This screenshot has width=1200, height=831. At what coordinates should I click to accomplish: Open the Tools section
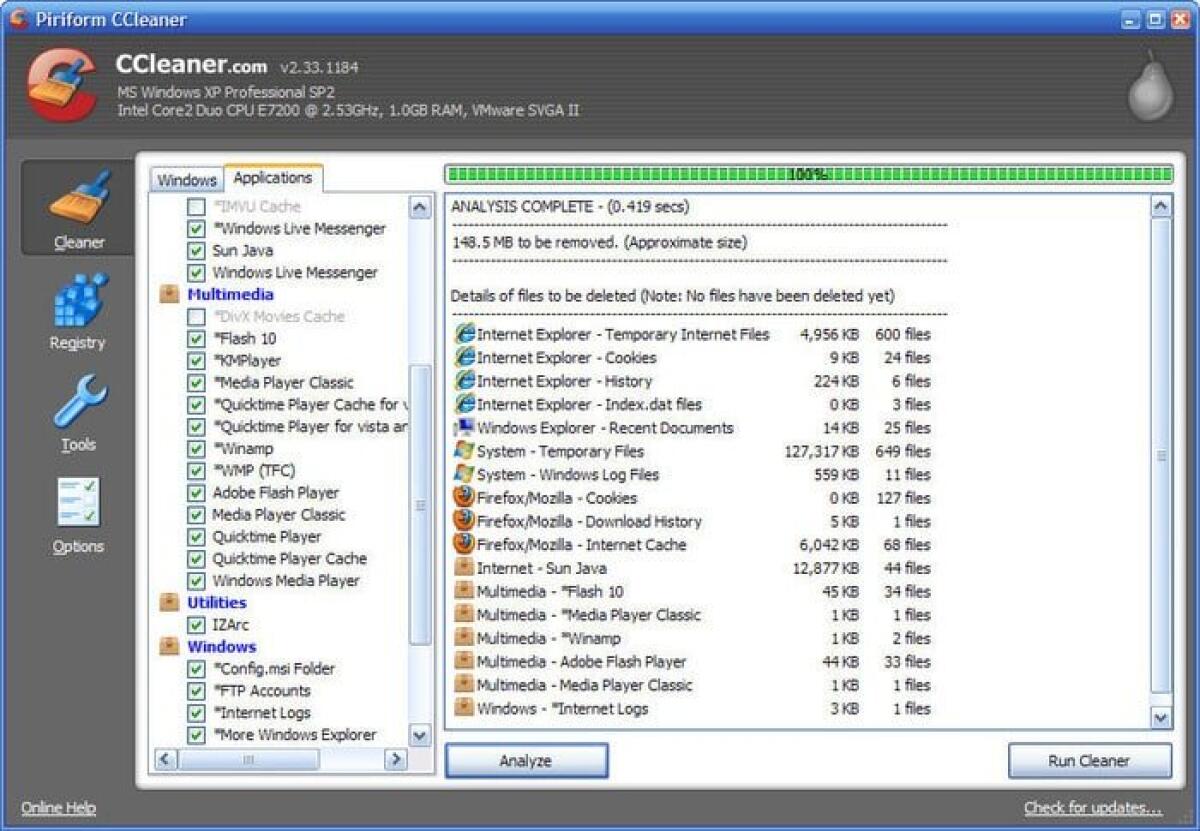click(x=78, y=410)
